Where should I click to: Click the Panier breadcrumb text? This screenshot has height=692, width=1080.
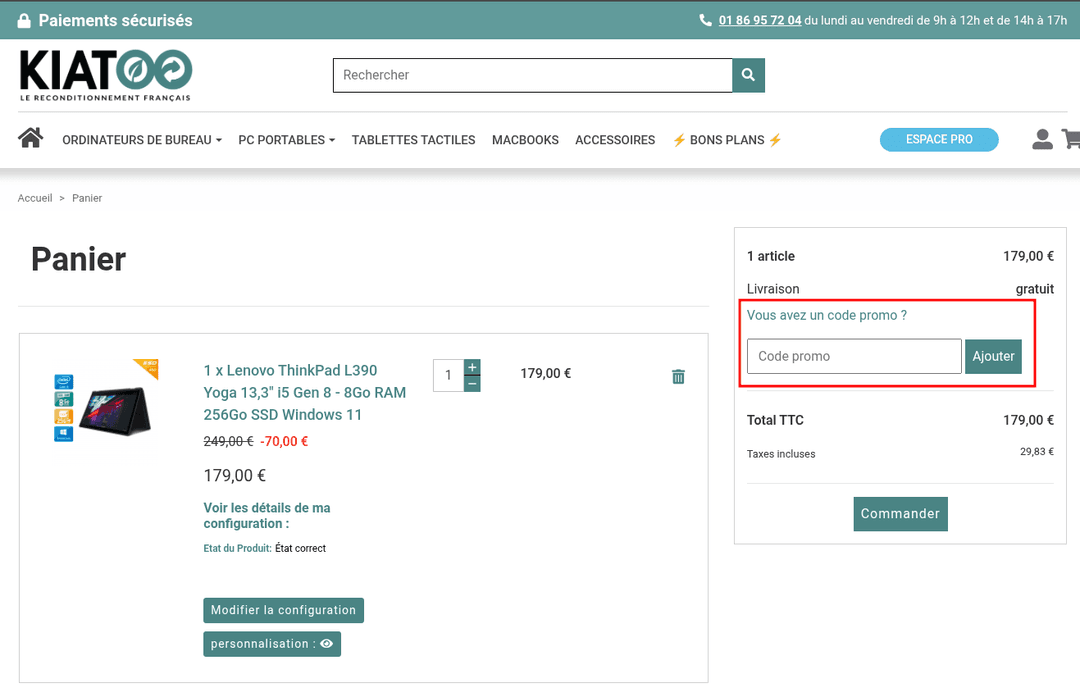click(x=87, y=198)
